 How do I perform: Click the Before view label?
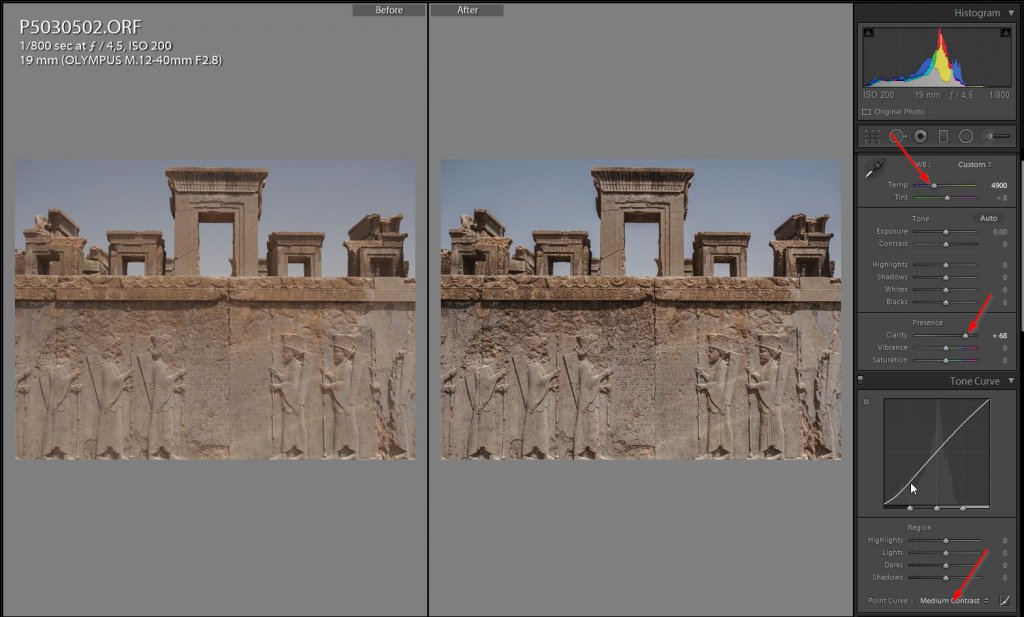[x=389, y=10]
